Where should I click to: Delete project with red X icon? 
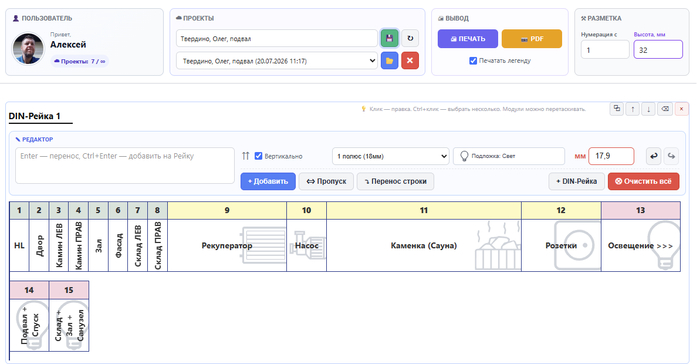410,61
